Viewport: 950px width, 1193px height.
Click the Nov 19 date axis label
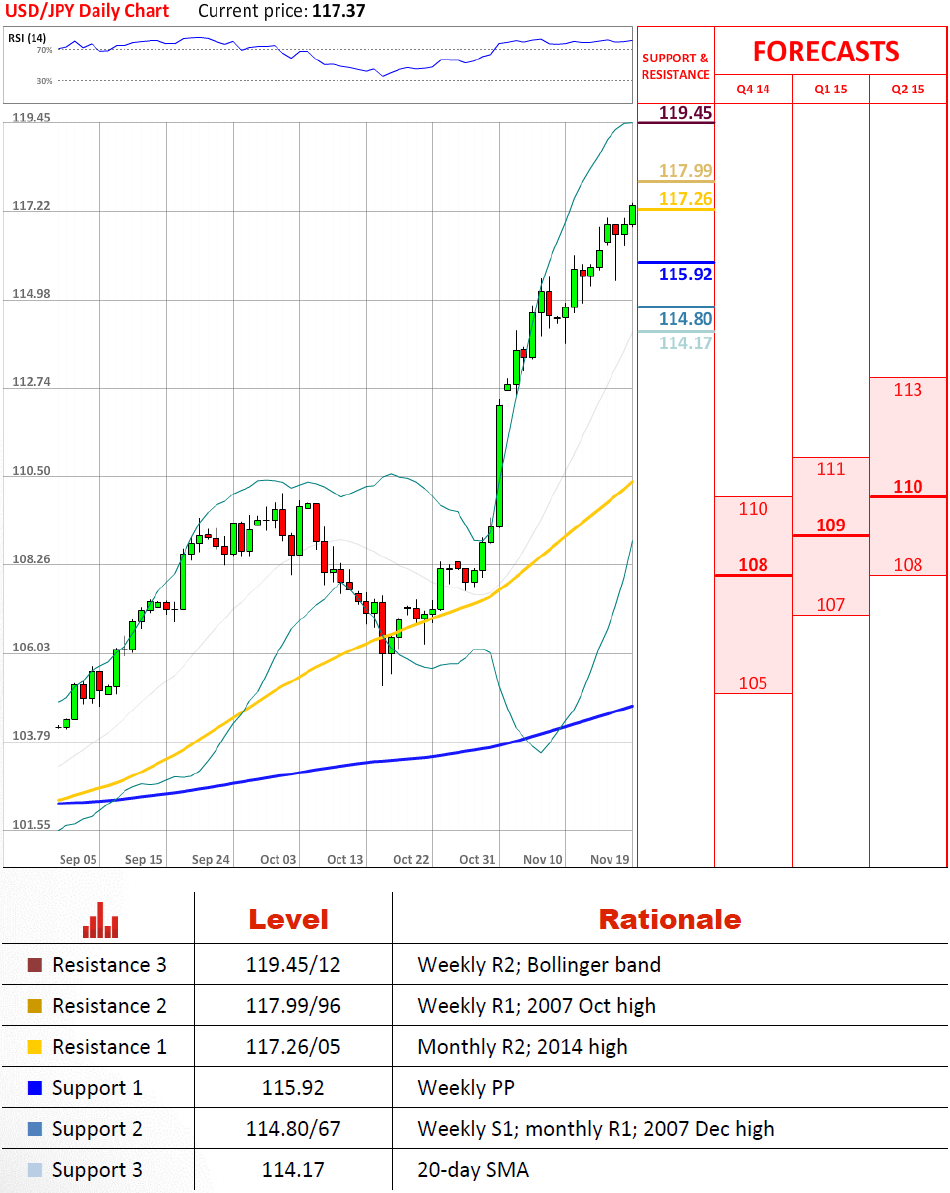tap(610, 859)
